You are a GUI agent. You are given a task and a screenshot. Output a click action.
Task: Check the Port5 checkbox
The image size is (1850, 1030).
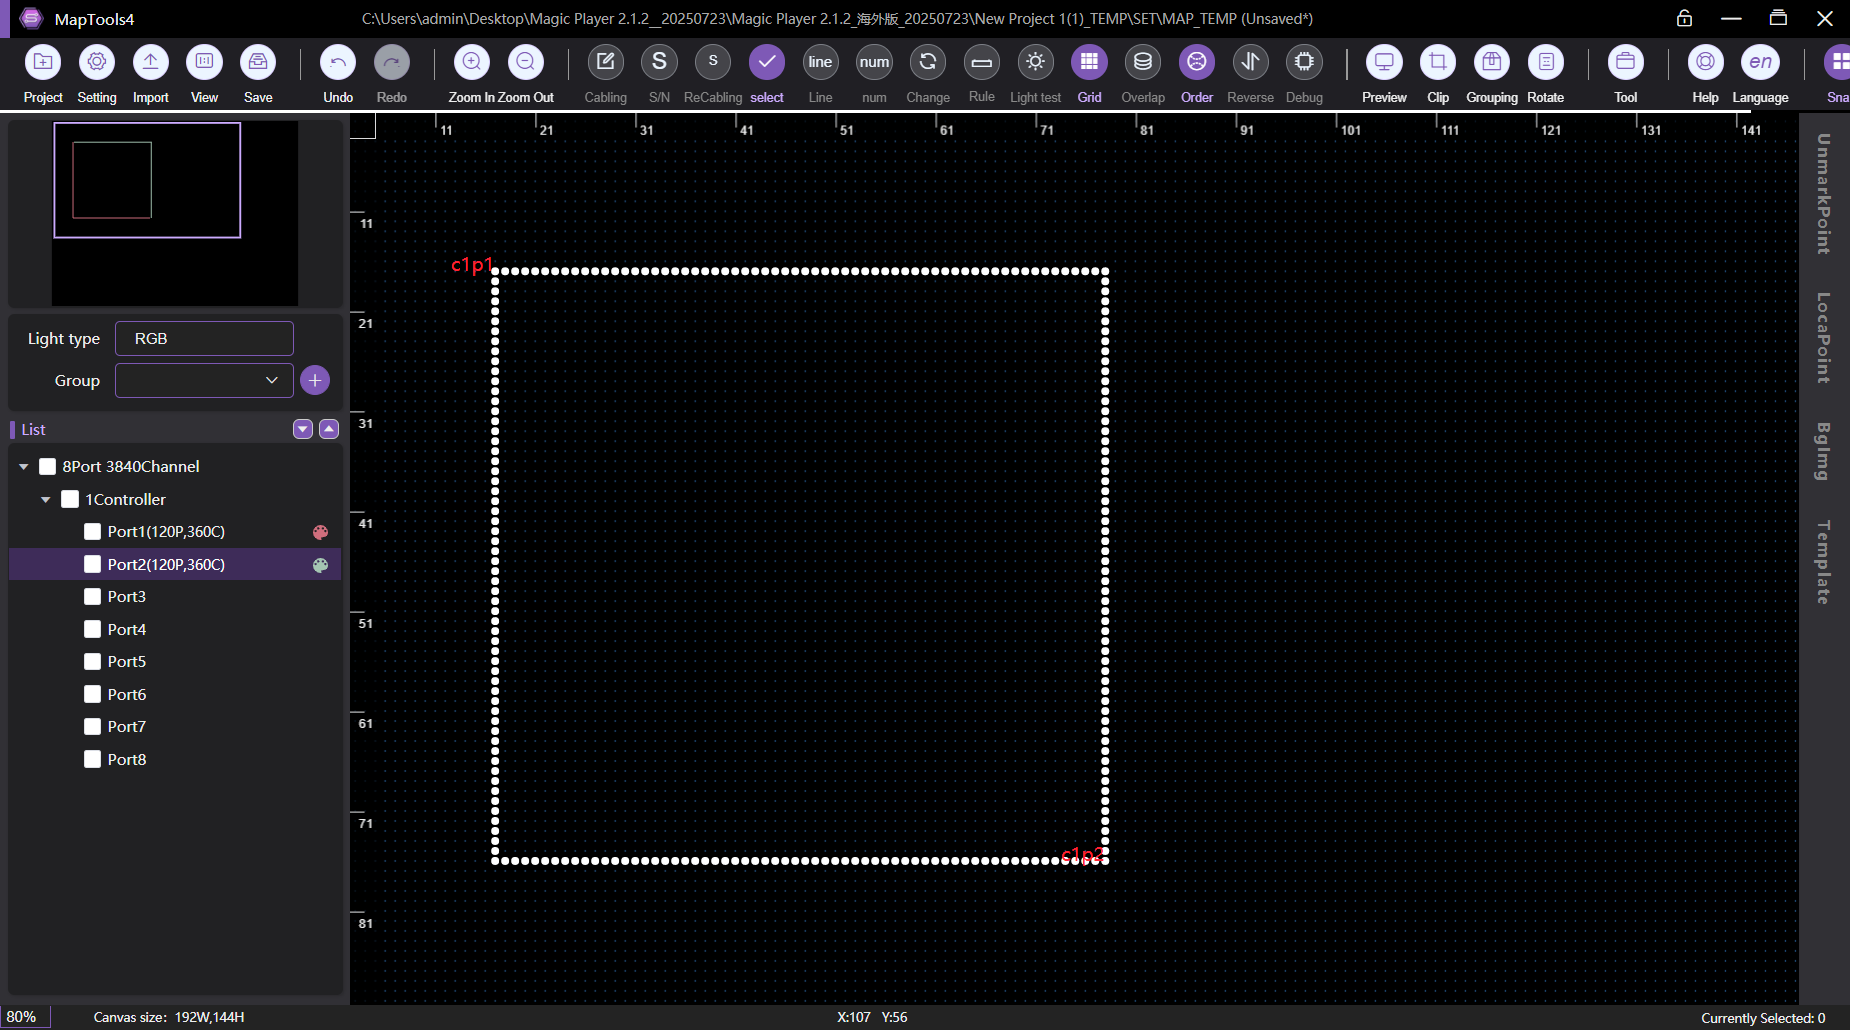tap(92, 662)
